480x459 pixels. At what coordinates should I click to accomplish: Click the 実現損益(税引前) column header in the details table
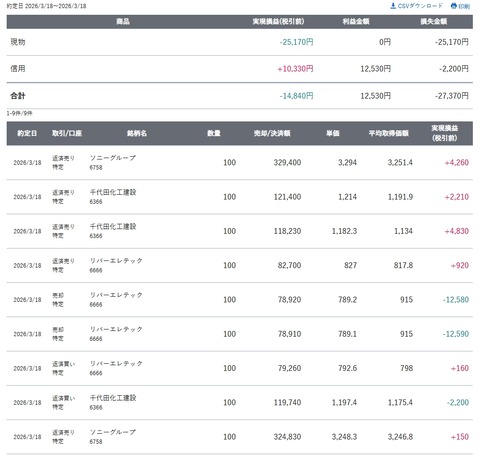point(445,133)
